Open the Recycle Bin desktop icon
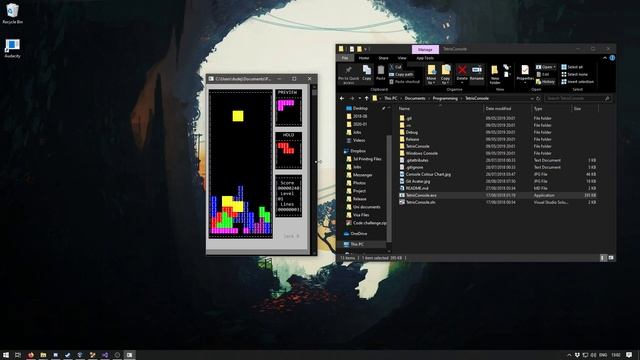 click(x=12, y=13)
